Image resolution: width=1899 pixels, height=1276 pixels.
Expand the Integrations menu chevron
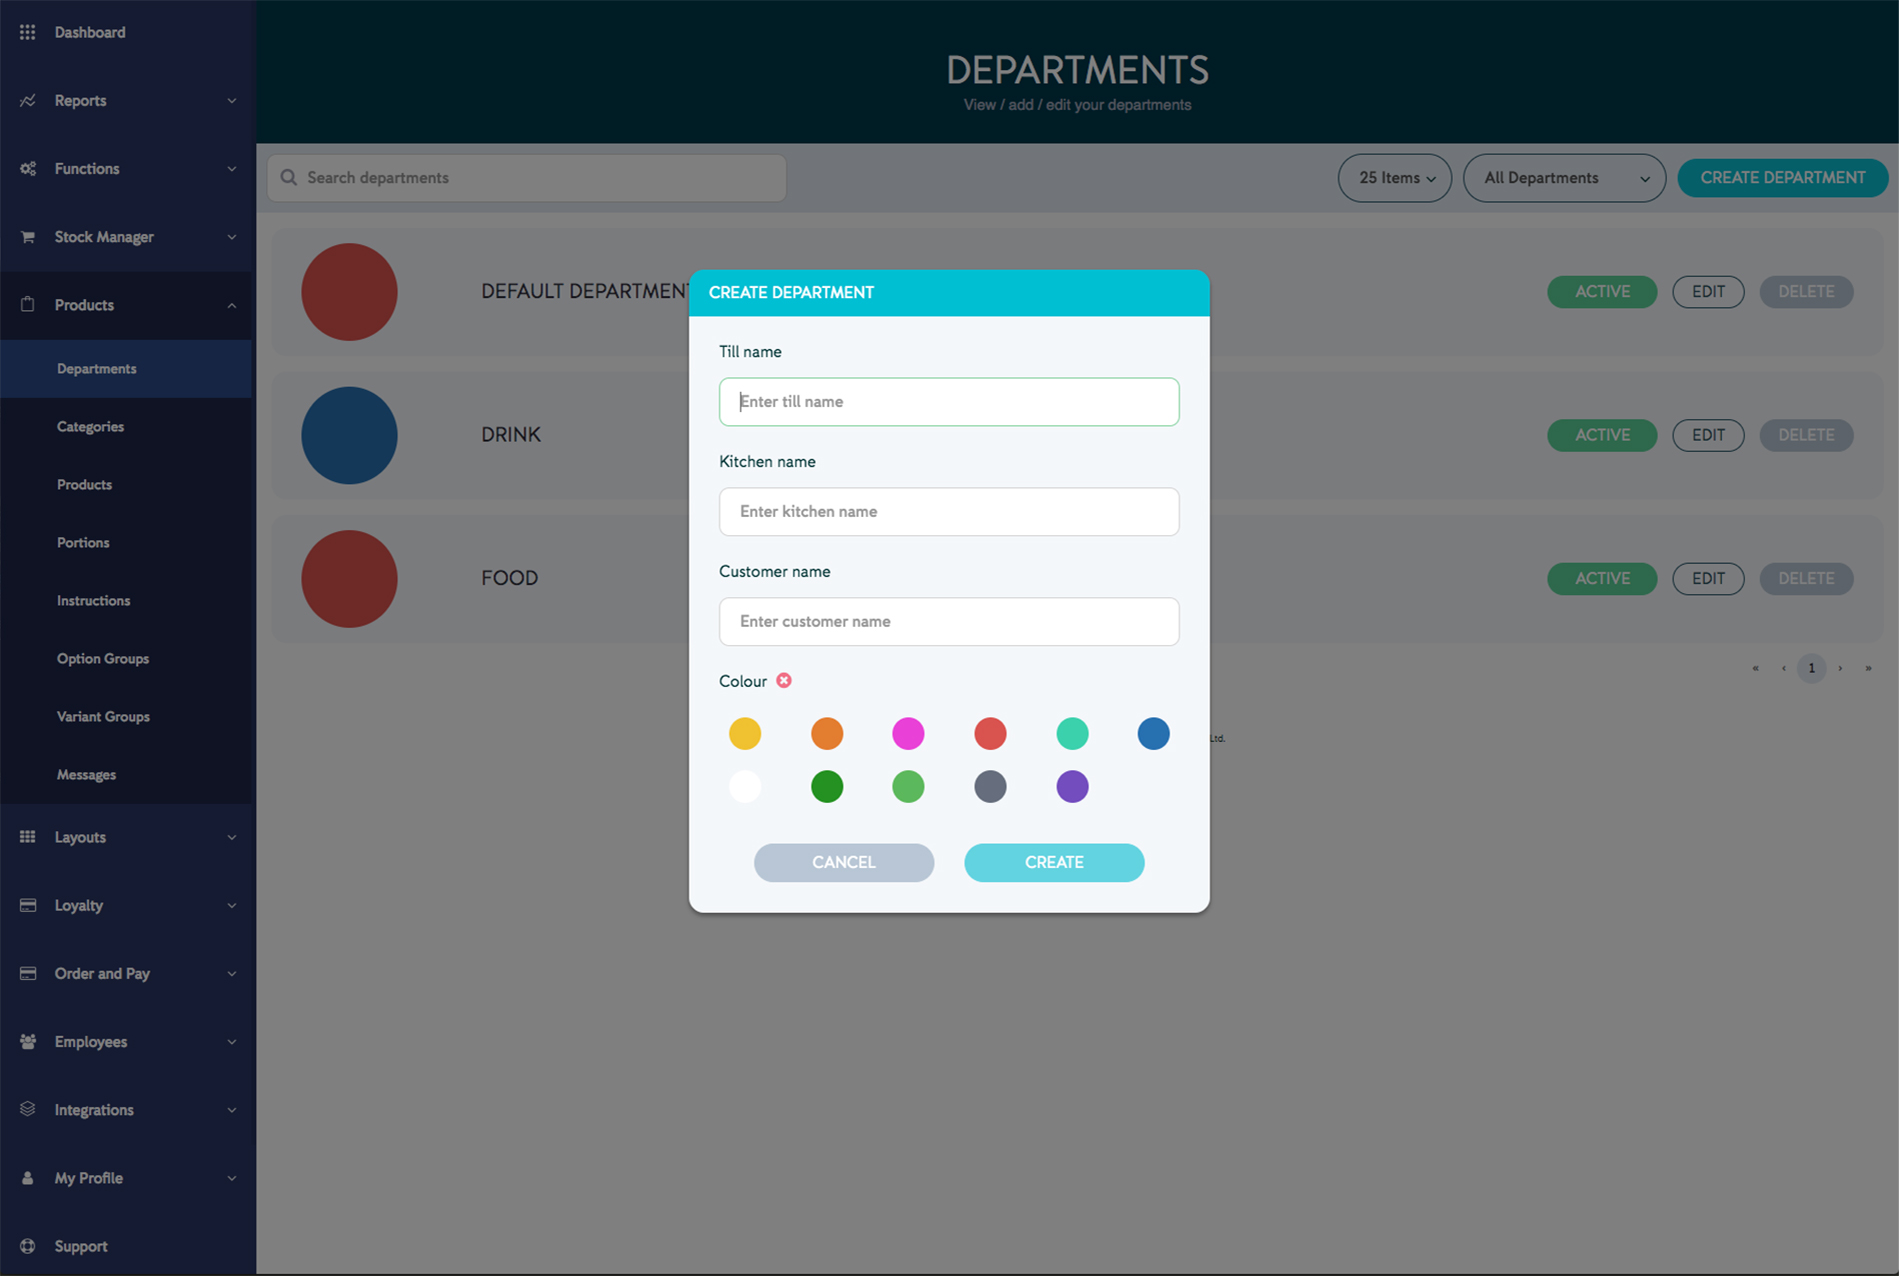point(232,1110)
